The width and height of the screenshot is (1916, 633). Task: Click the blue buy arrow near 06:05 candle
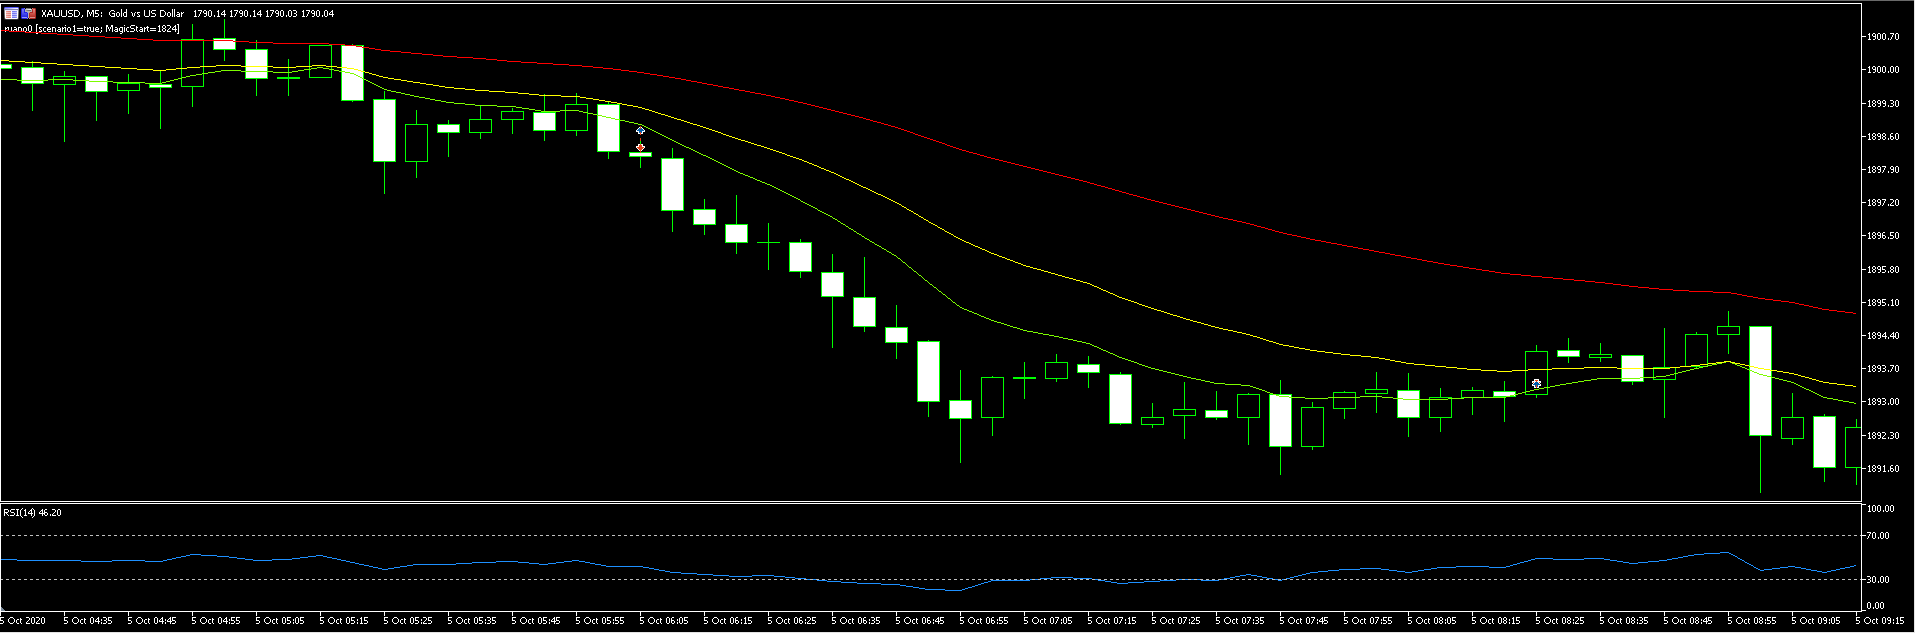point(640,131)
